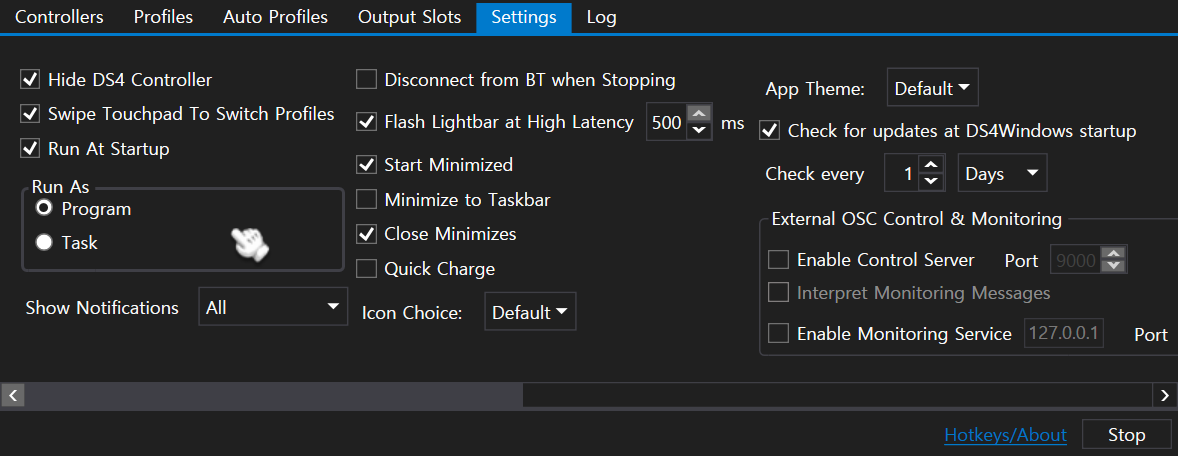Click the horizontal scrollbar left arrow
Image resolution: width=1178 pixels, height=456 pixels.
12,394
